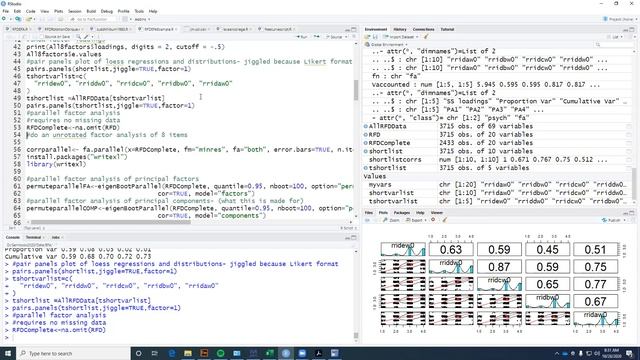Open Task View on the taskbar
This screenshot has width=640, height=360.
tap(155, 353)
